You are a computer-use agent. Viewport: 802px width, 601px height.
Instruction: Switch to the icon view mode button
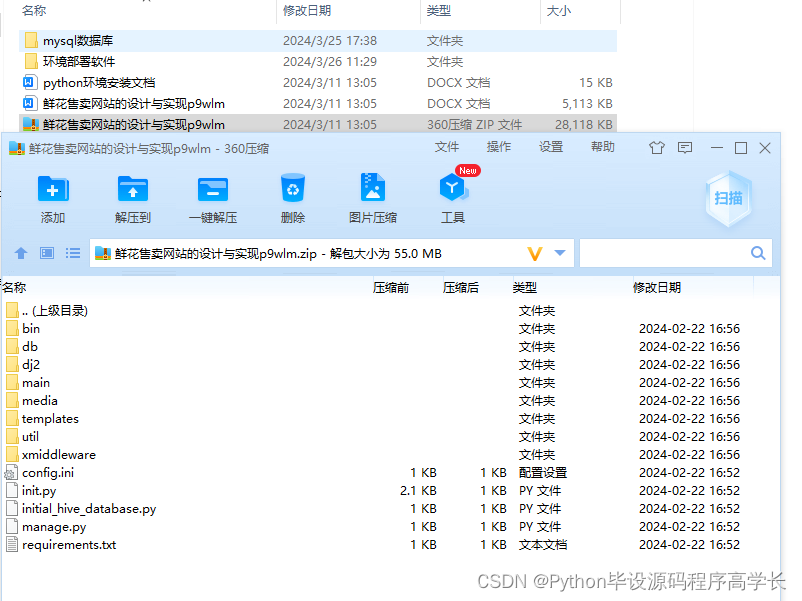(47, 253)
